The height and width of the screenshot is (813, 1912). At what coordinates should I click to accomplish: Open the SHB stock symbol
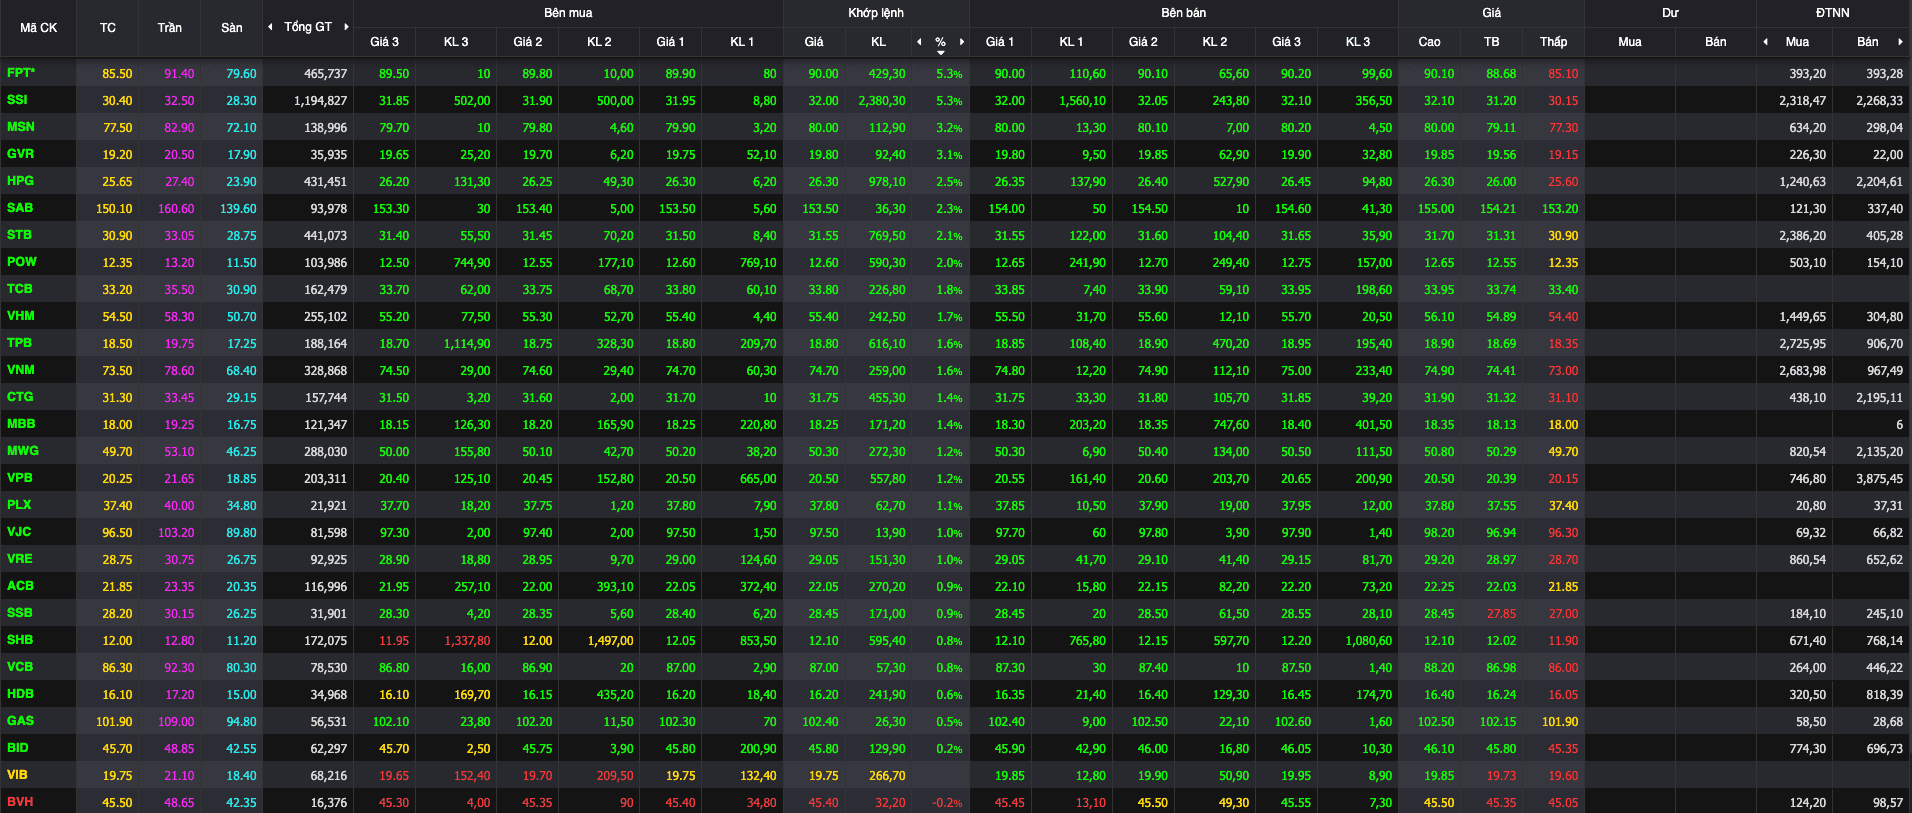[19, 640]
